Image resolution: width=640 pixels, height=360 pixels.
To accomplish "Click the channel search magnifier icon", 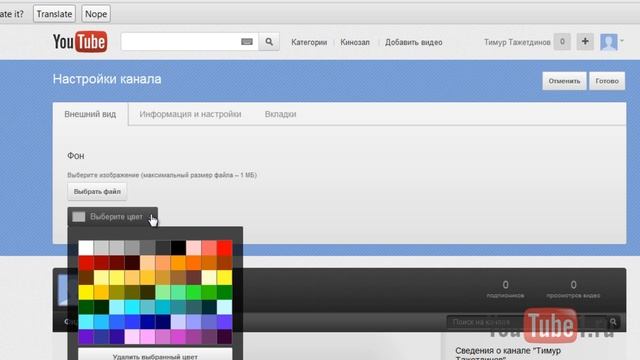I will [x=613, y=322].
